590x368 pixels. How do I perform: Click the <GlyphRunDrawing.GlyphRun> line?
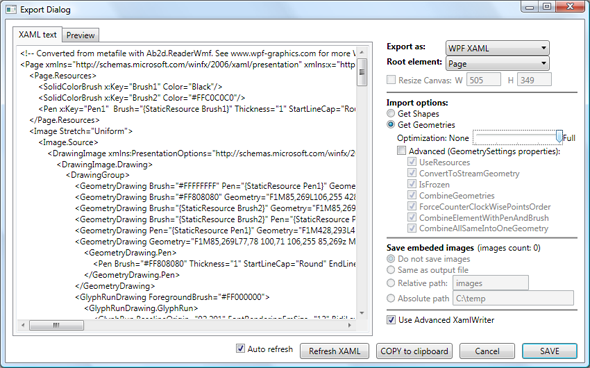[x=141, y=309]
